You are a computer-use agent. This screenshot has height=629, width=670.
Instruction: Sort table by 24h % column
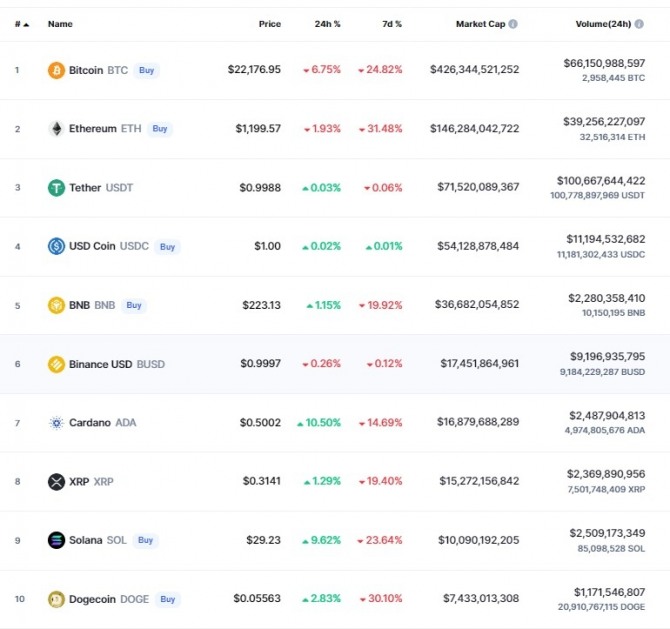pyautogui.click(x=329, y=23)
